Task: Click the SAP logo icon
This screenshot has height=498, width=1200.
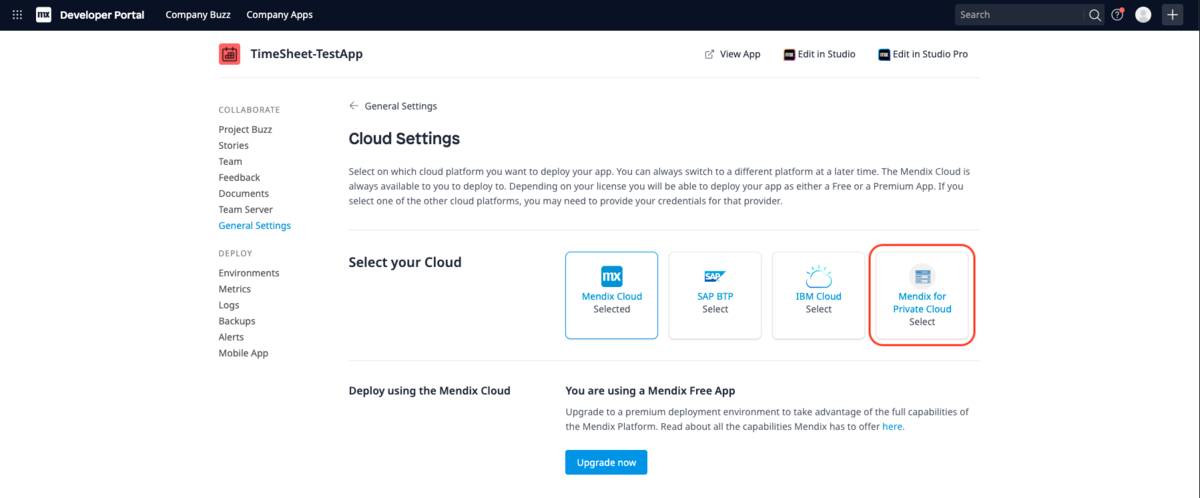Action: click(715, 277)
